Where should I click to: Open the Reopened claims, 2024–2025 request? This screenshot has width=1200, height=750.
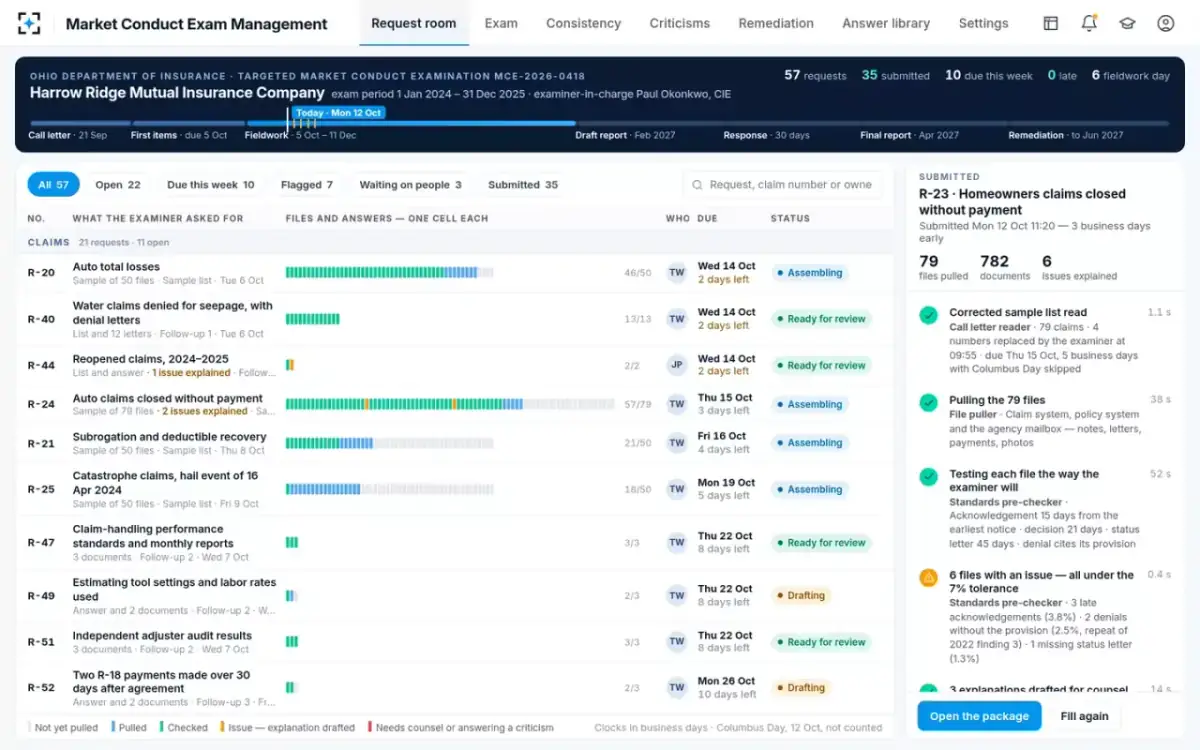[151, 359]
